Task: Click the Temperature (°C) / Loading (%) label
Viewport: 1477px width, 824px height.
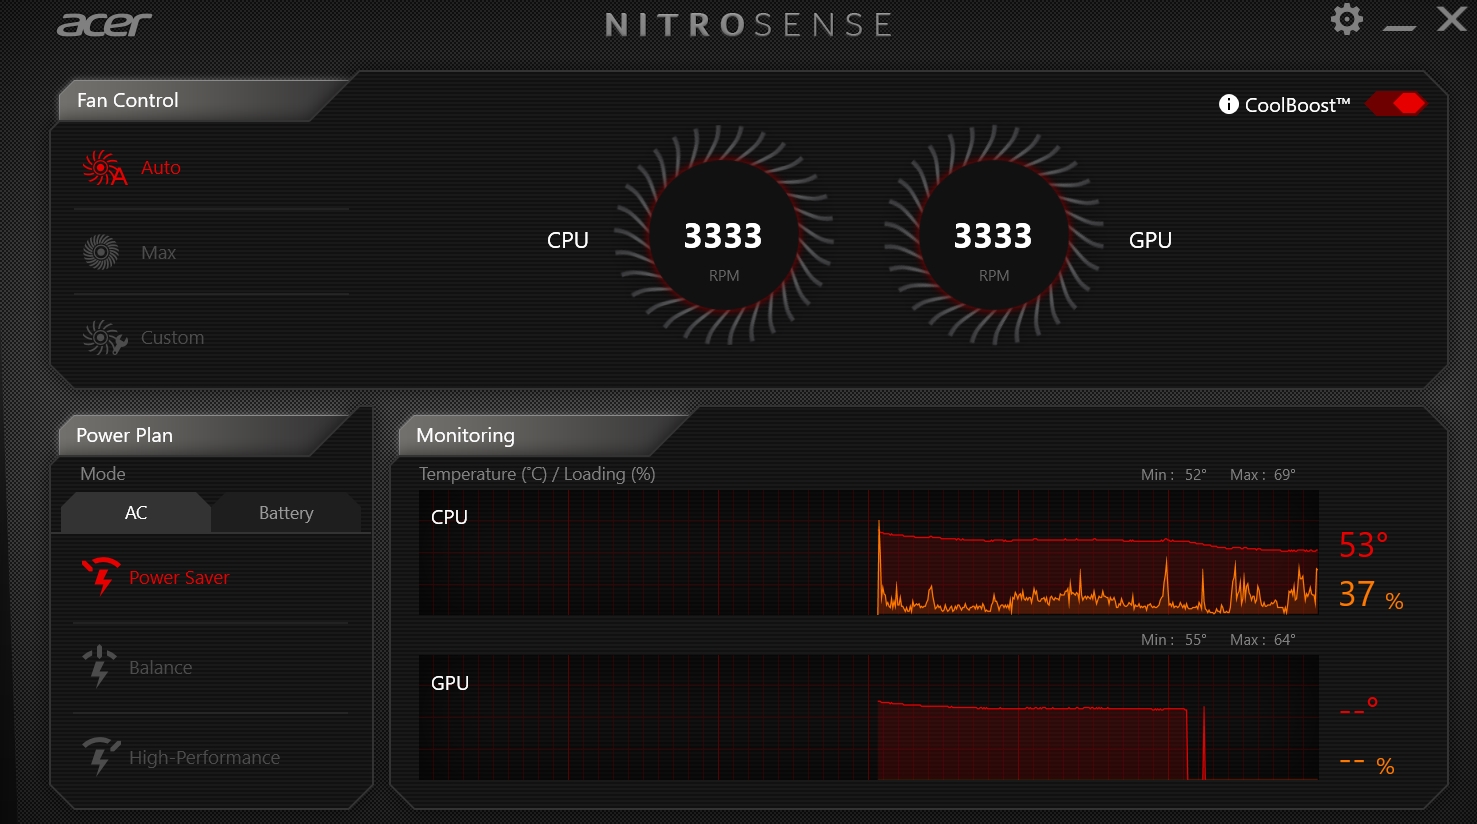Action: point(537,474)
